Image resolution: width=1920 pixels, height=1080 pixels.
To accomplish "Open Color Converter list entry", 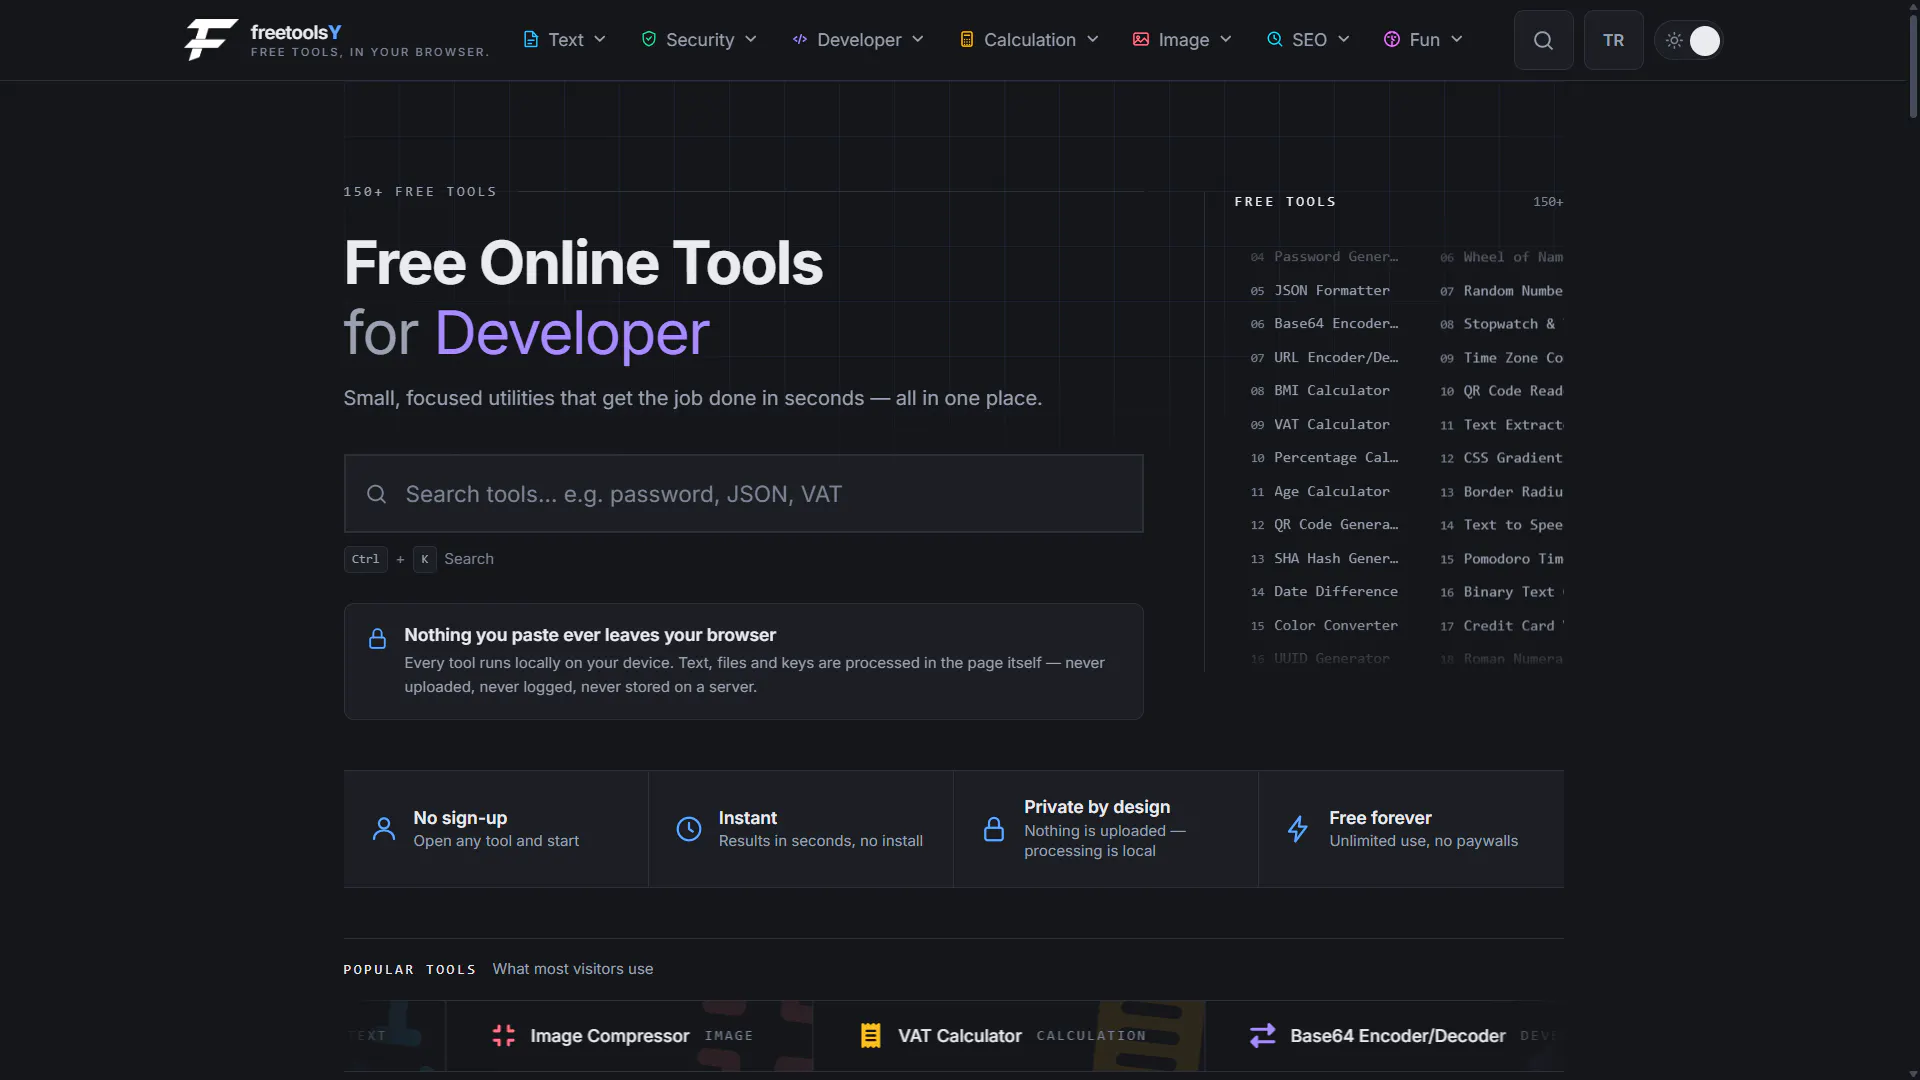I will pos(1324,626).
